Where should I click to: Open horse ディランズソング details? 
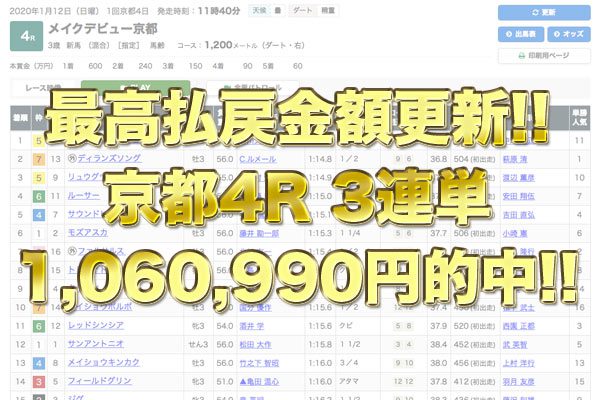pyautogui.click(x=111, y=158)
